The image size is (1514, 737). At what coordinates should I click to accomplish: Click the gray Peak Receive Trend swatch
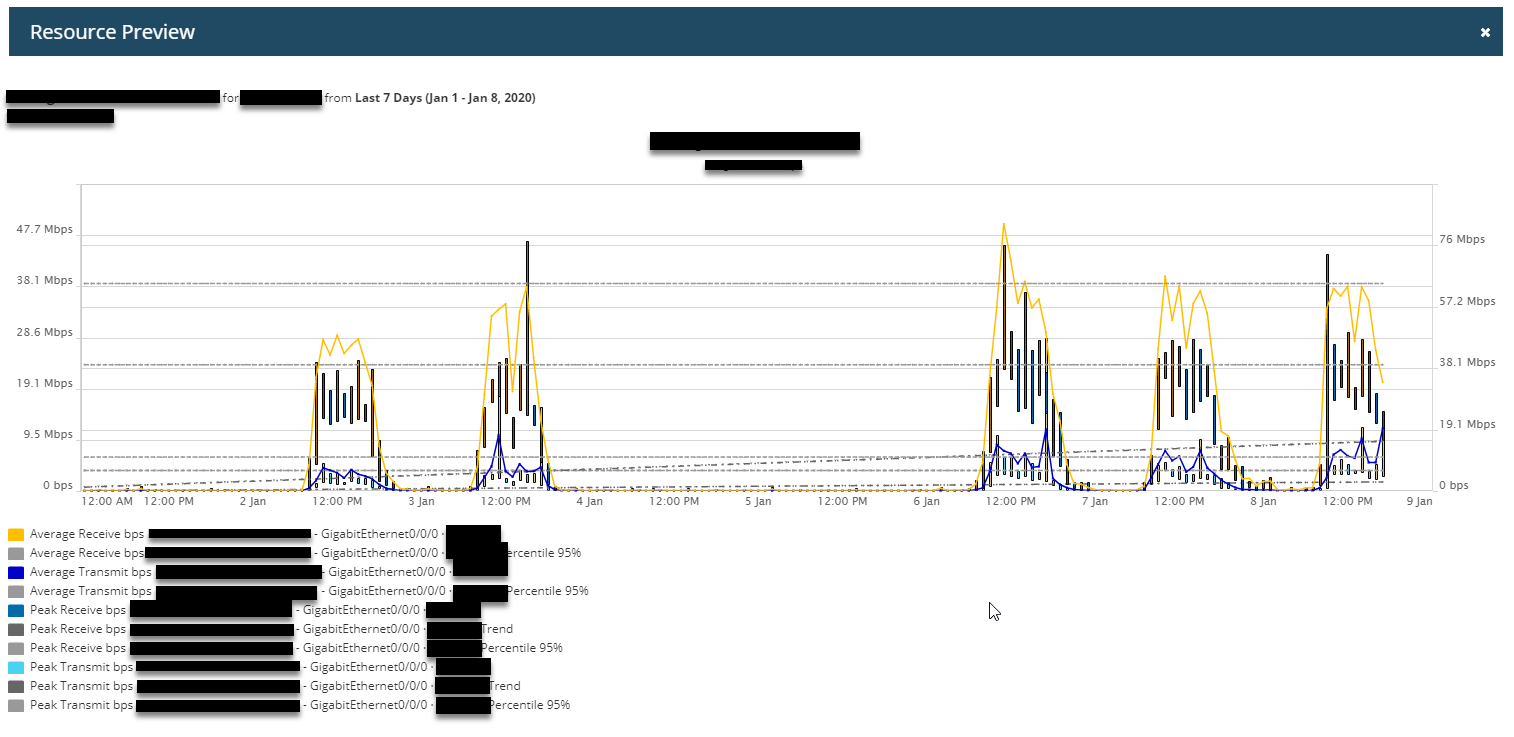point(15,629)
